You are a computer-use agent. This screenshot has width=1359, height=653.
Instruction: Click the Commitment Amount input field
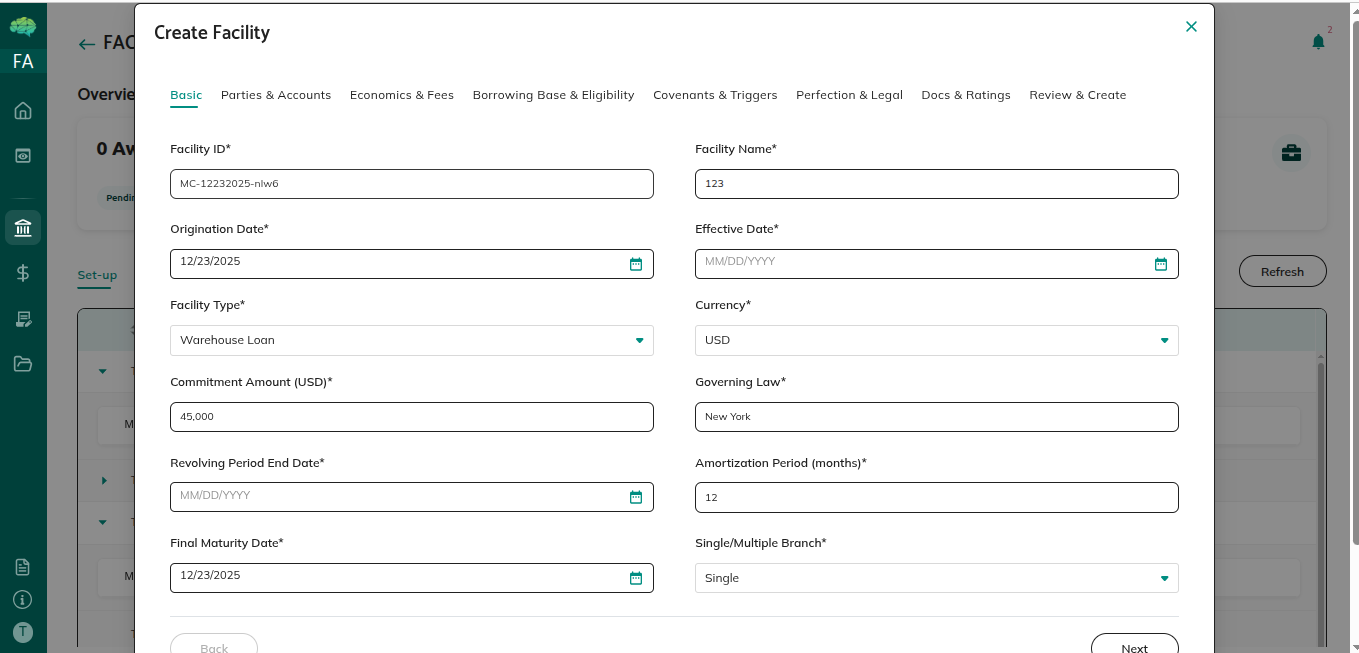[411, 417]
